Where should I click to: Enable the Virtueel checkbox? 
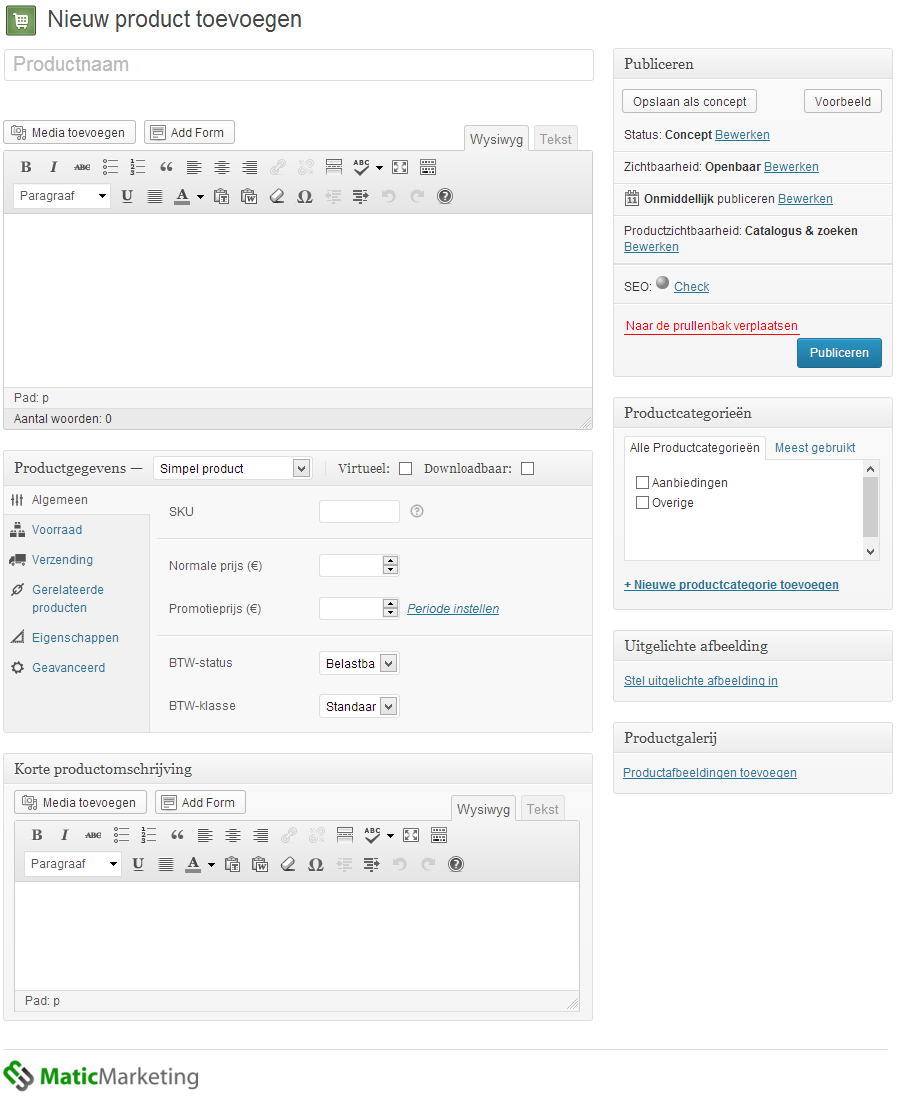(x=405, y=469)
